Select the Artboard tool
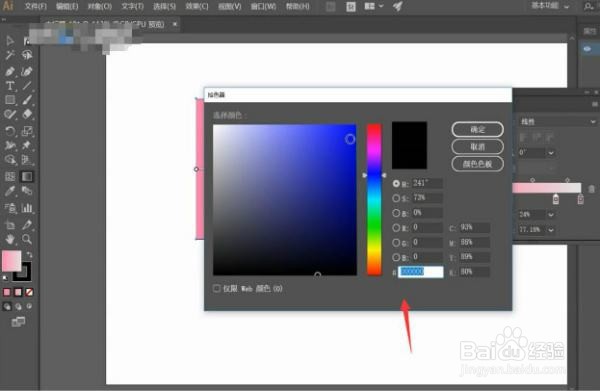 click(x=10, y=225)
